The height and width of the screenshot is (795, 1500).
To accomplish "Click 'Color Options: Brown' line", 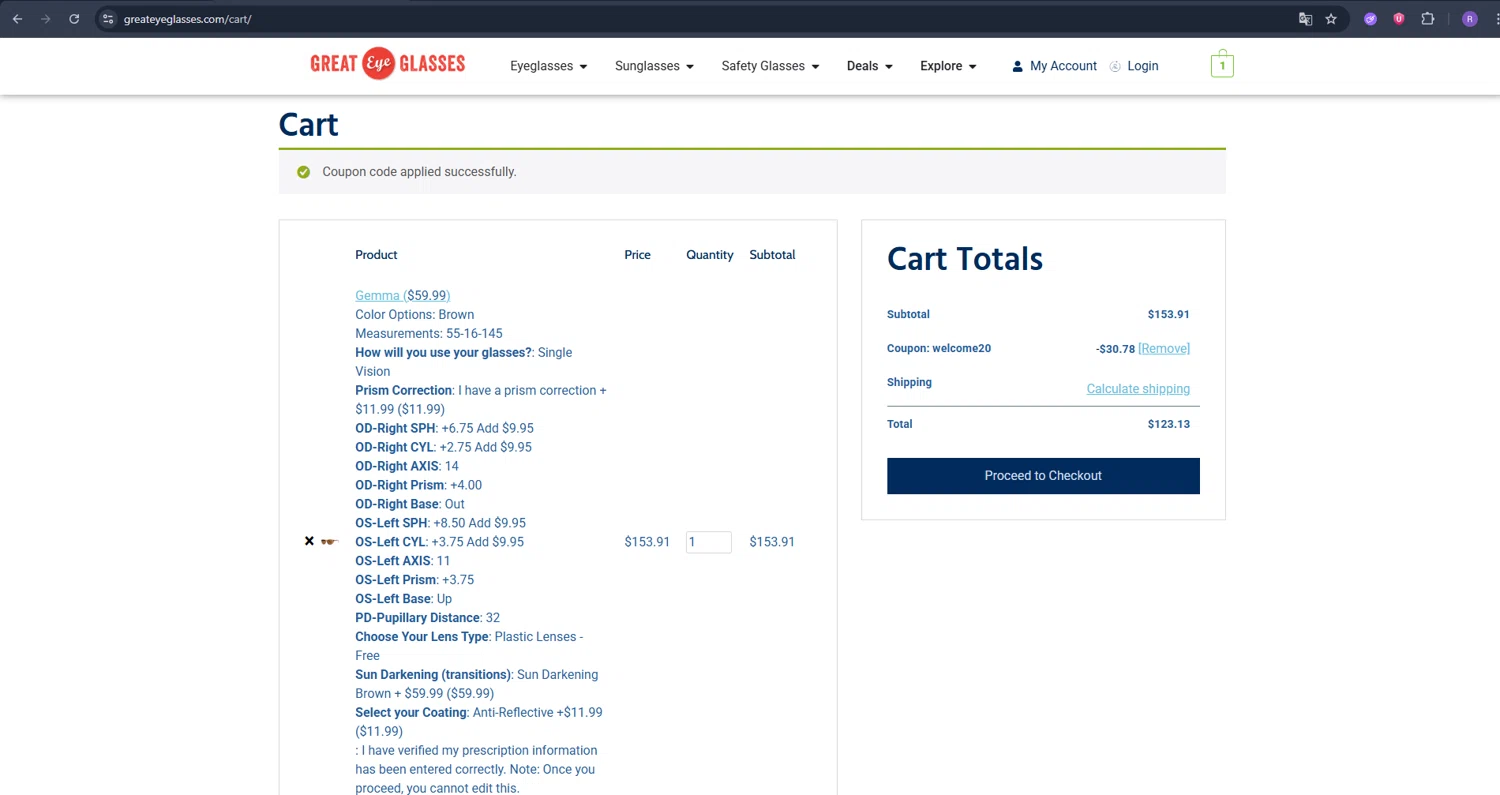I will click(x=415, y=314).
